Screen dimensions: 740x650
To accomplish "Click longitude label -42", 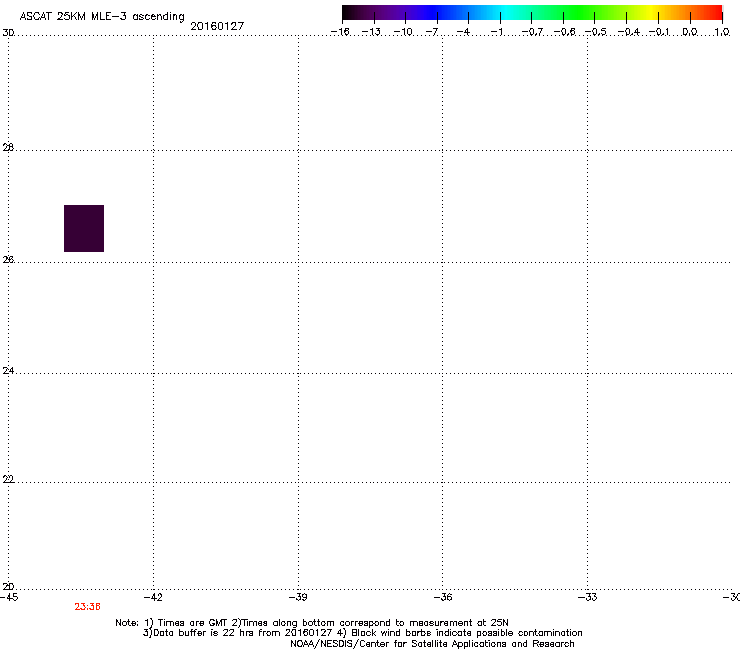I will (x=153, y=597).
